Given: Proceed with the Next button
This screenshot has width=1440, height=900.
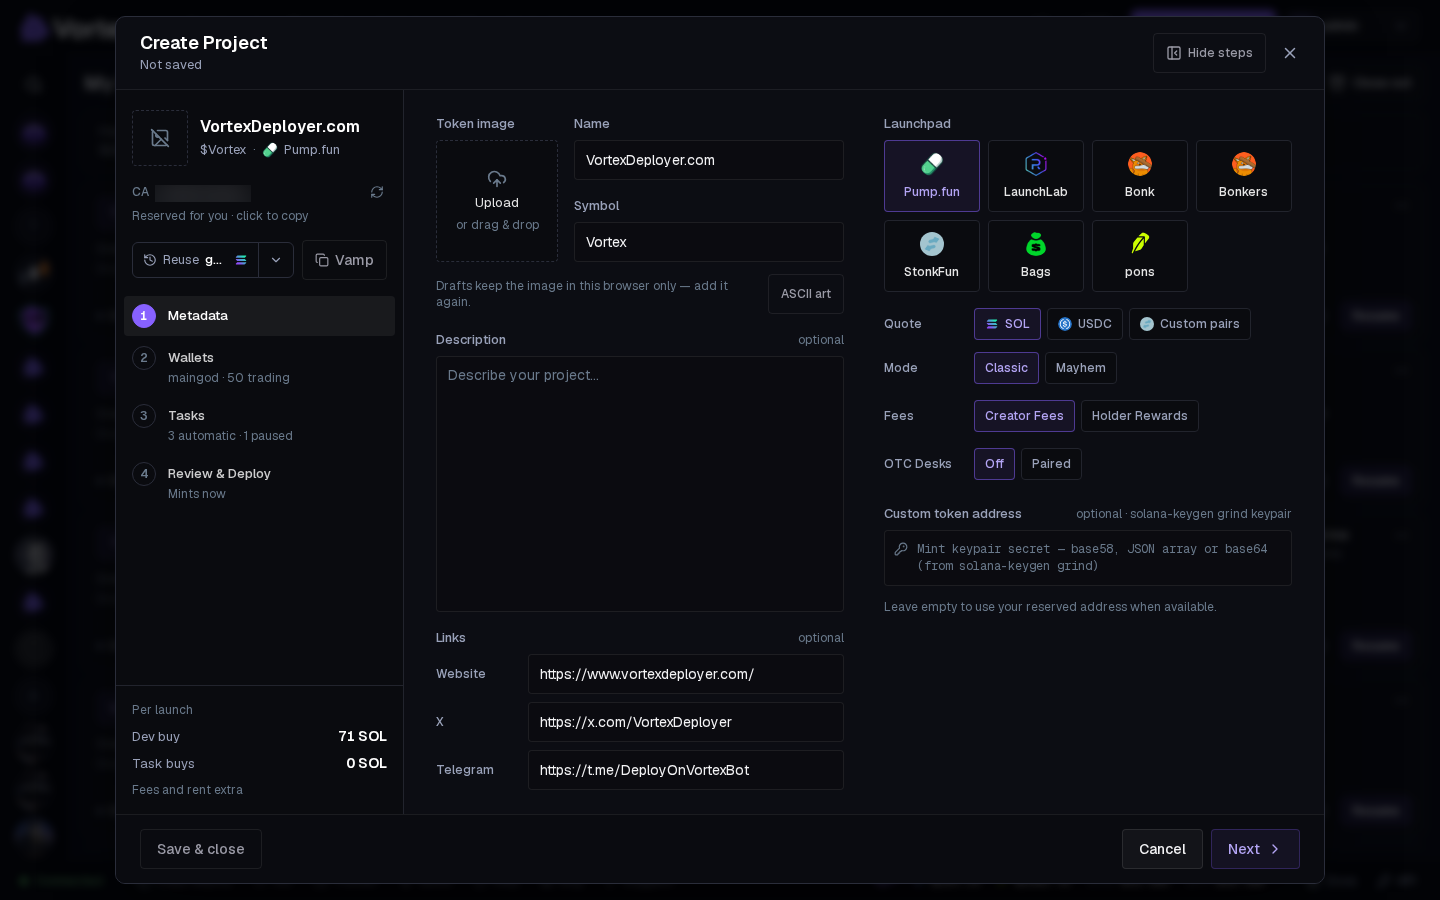Looking at the screenshot, I should tap(1255, 849).
